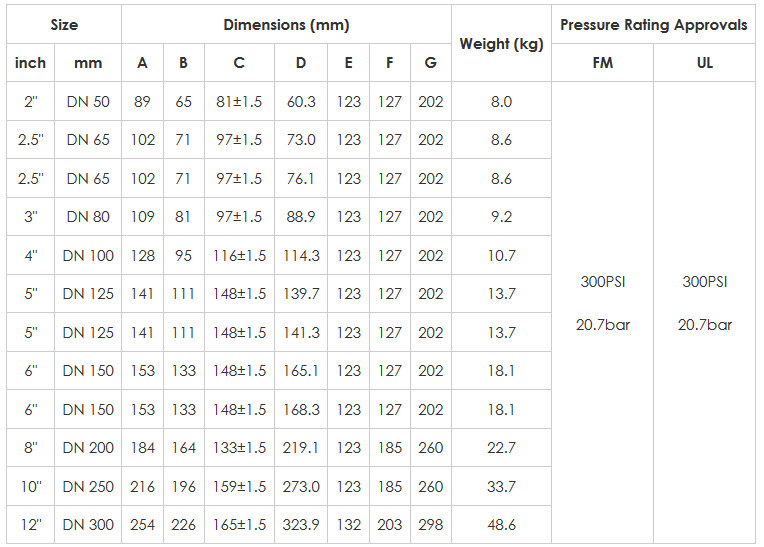The image size is (764, 547).
Task: Select the DN 50 cell
Action: [88, 101]
